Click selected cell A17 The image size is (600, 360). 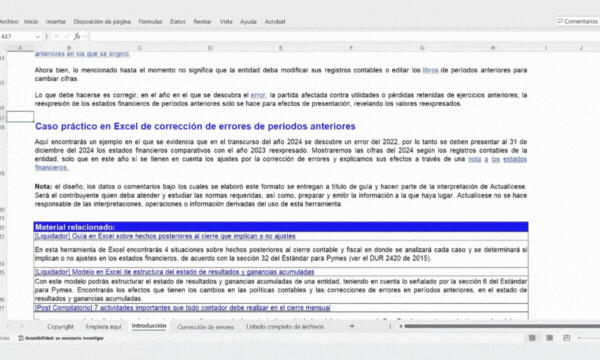pyautogui.click(x=20, y=117)
